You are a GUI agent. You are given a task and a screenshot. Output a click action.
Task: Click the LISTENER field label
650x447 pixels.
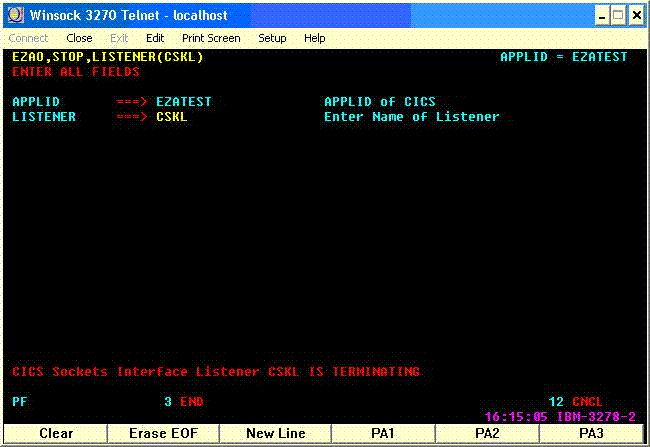tap(44, 117)
